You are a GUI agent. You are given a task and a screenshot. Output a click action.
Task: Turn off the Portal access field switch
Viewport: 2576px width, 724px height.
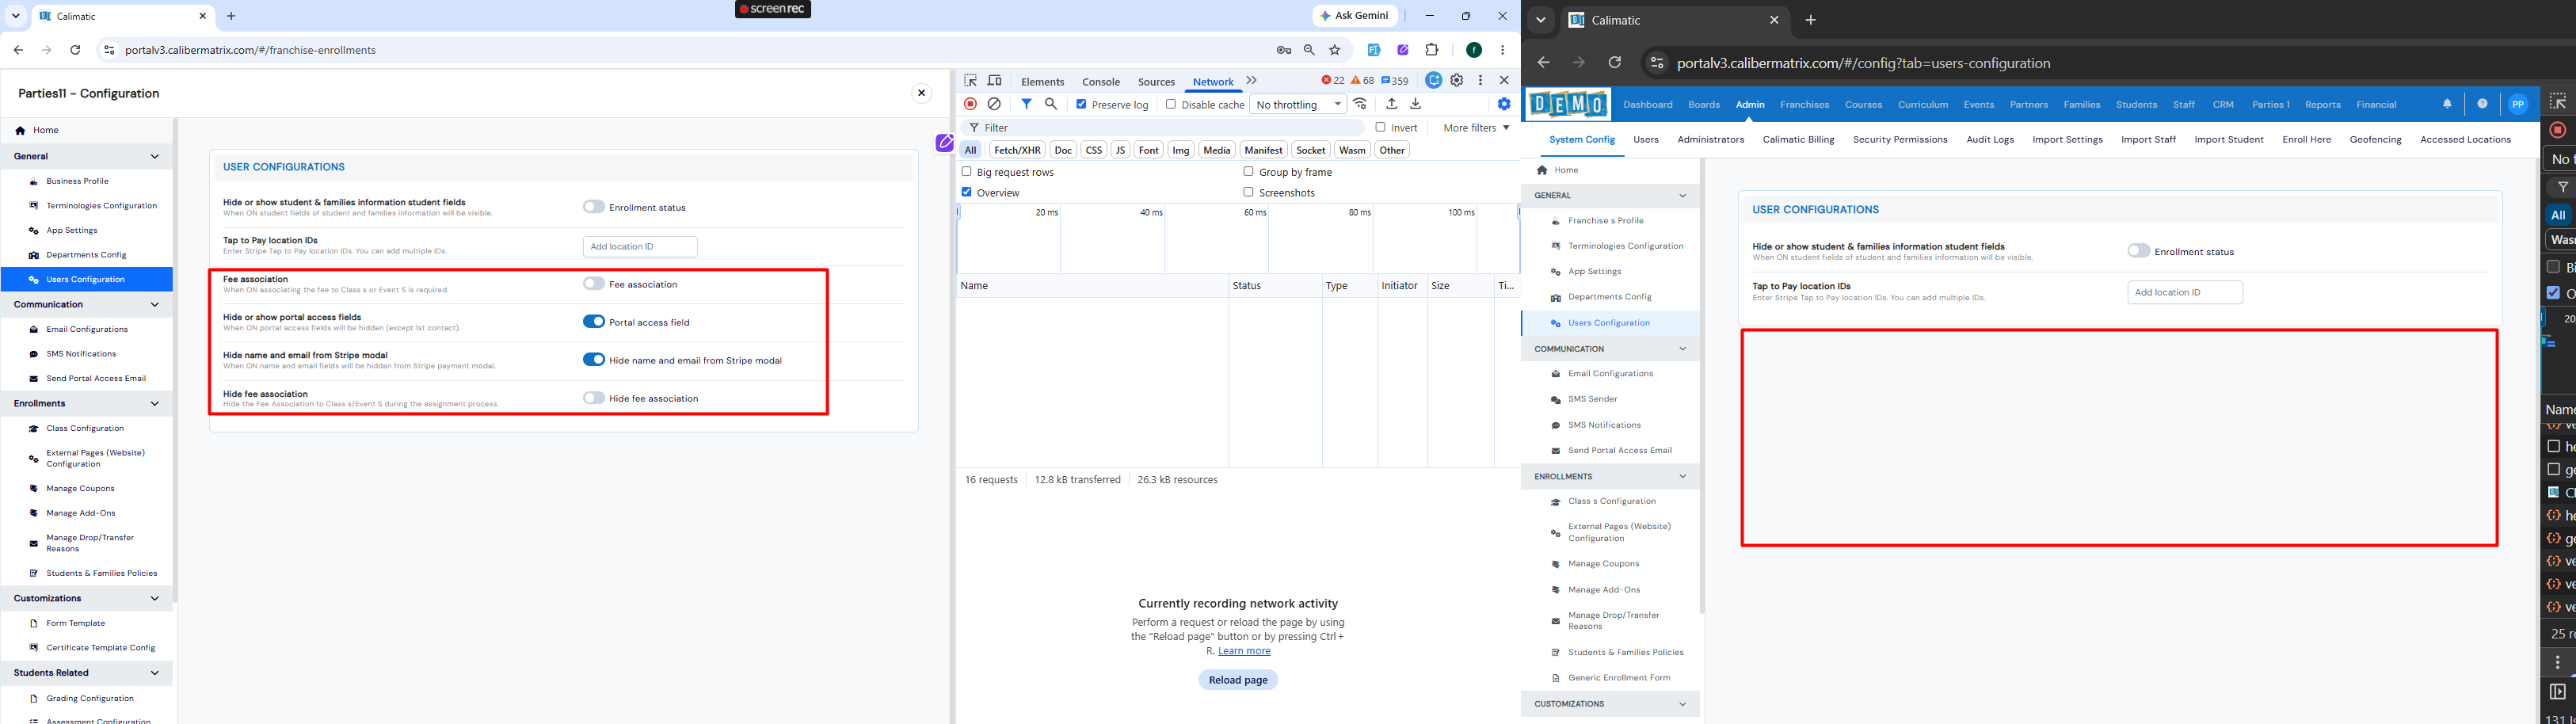click(x=594, y=322)
